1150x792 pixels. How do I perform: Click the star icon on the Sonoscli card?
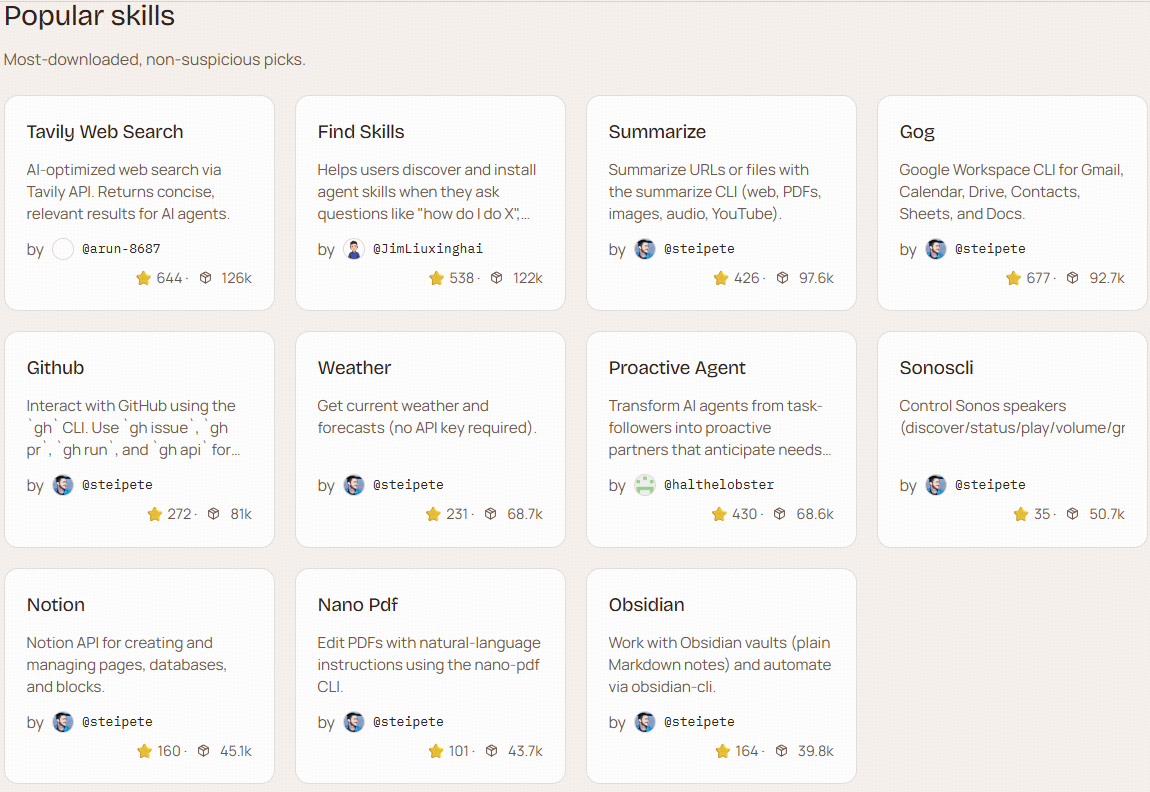tap(1020, 514)
